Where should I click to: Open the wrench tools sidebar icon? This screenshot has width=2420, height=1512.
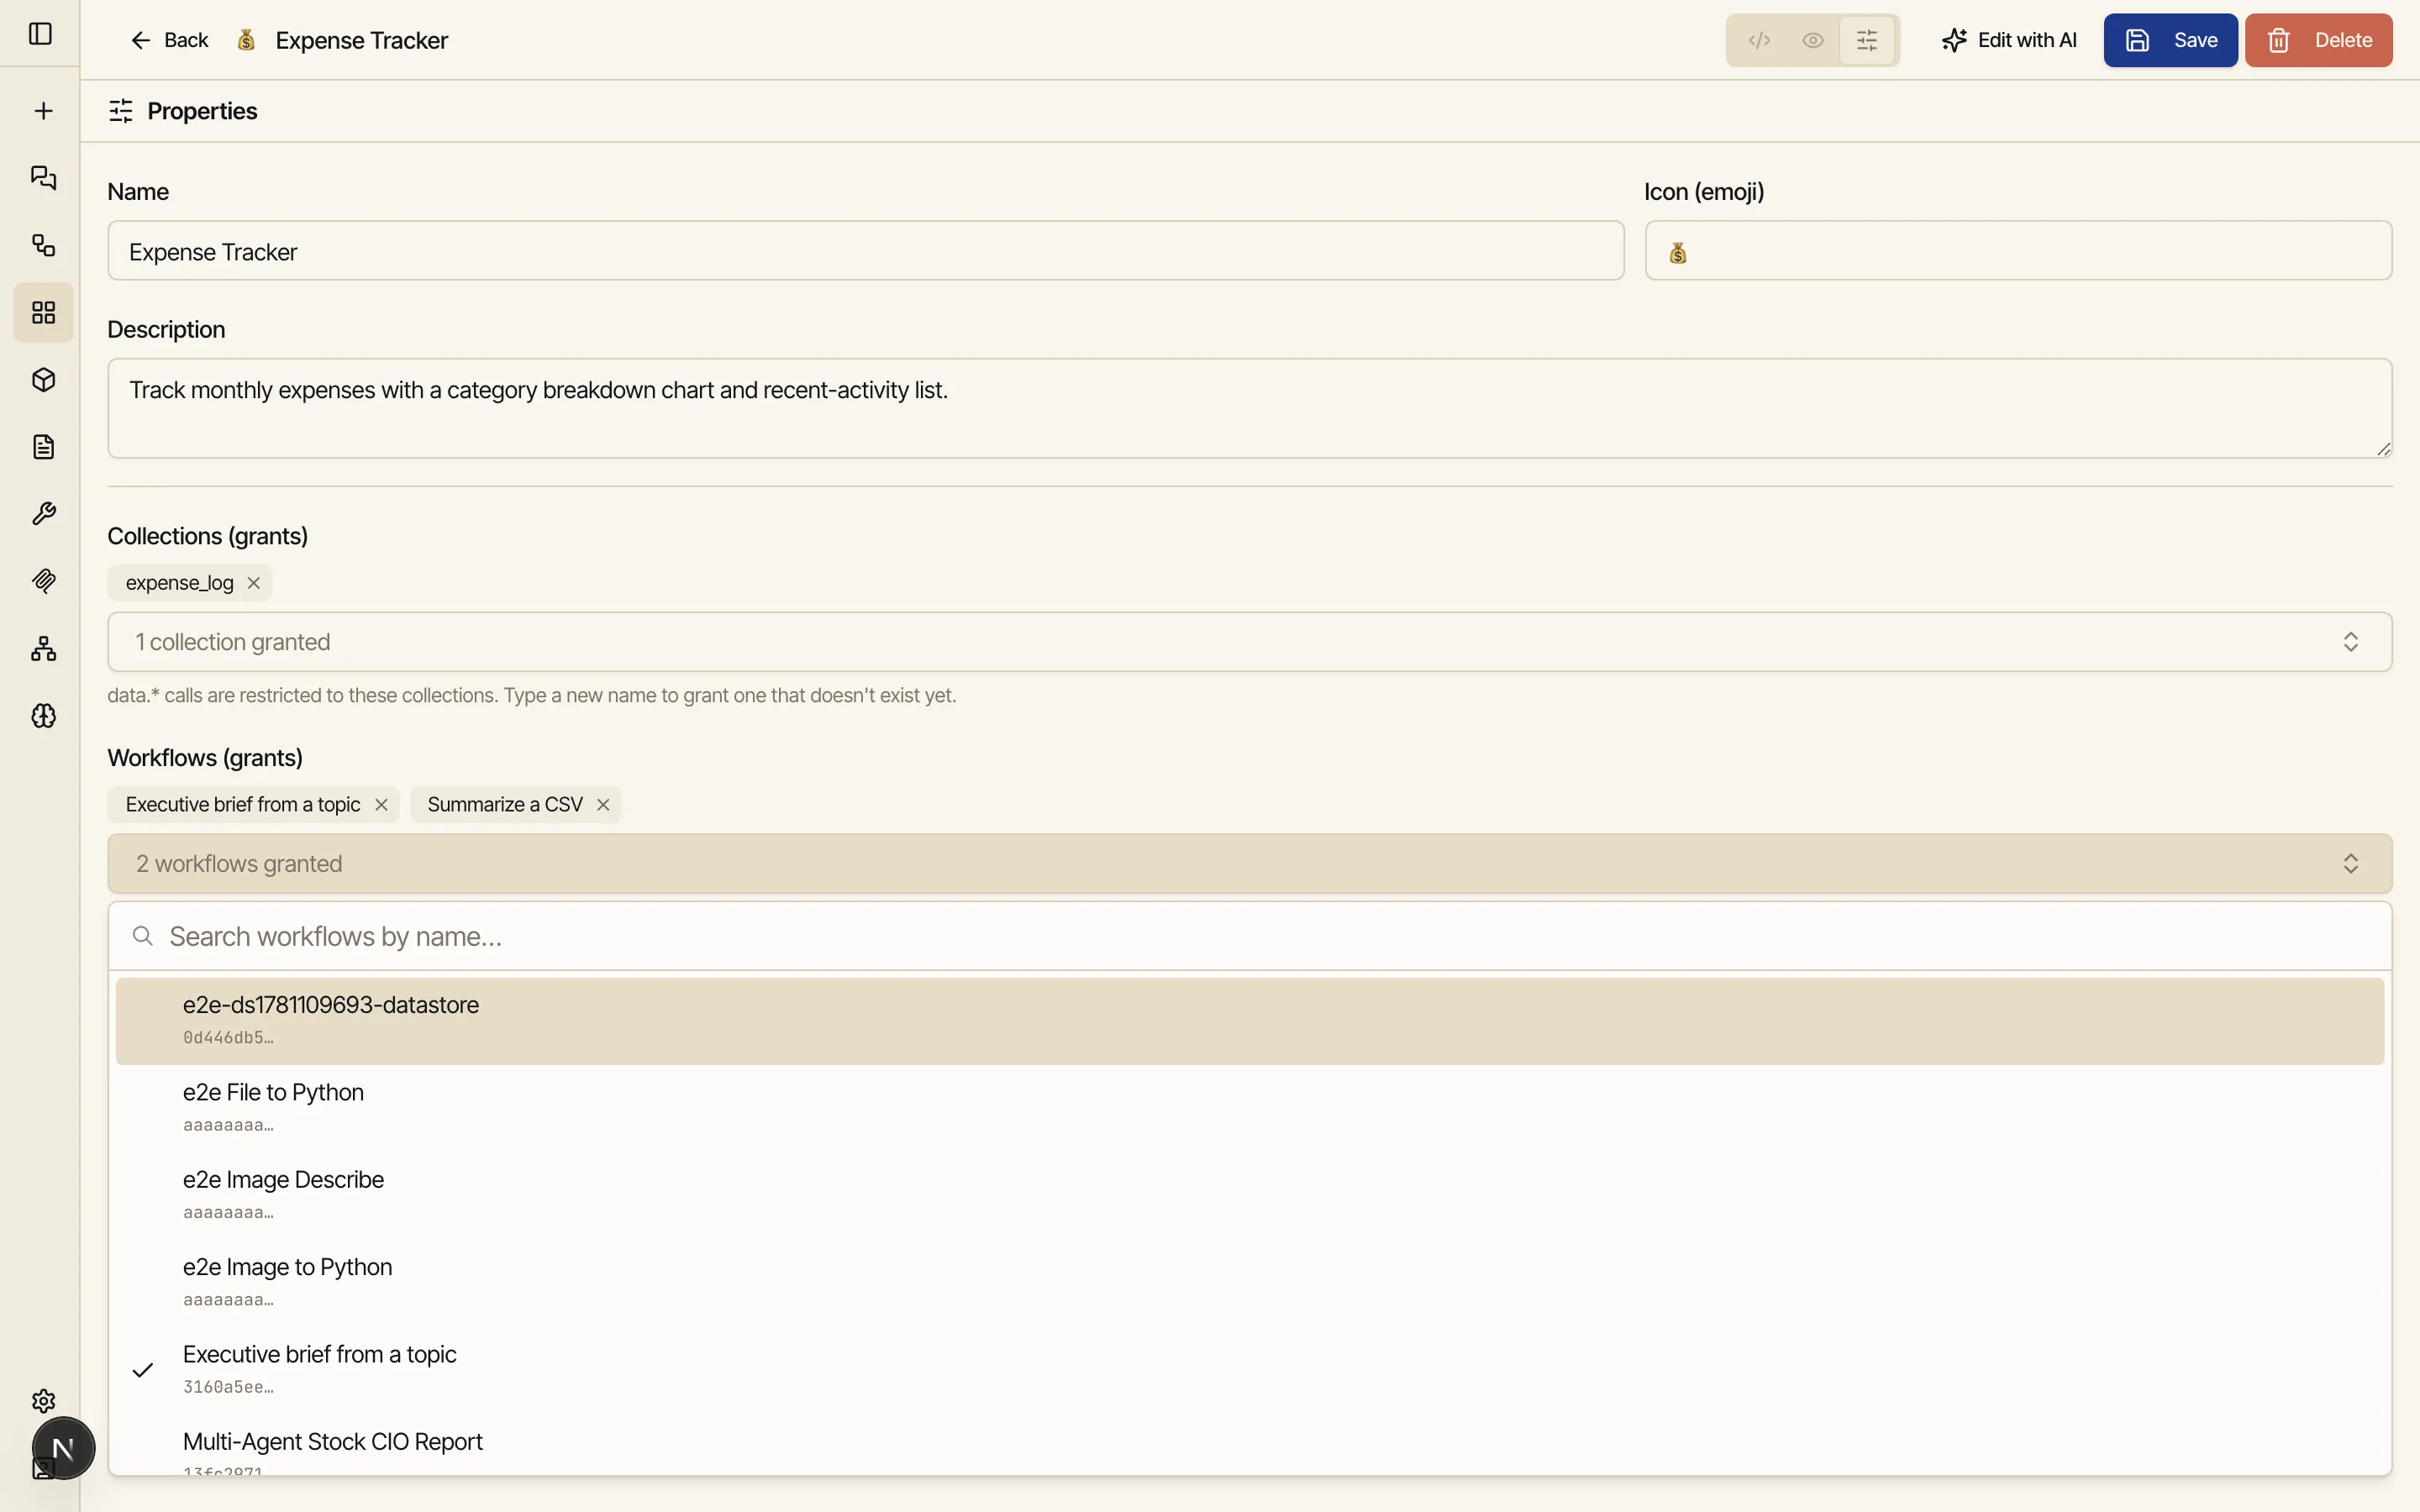(x=43, y=514)
